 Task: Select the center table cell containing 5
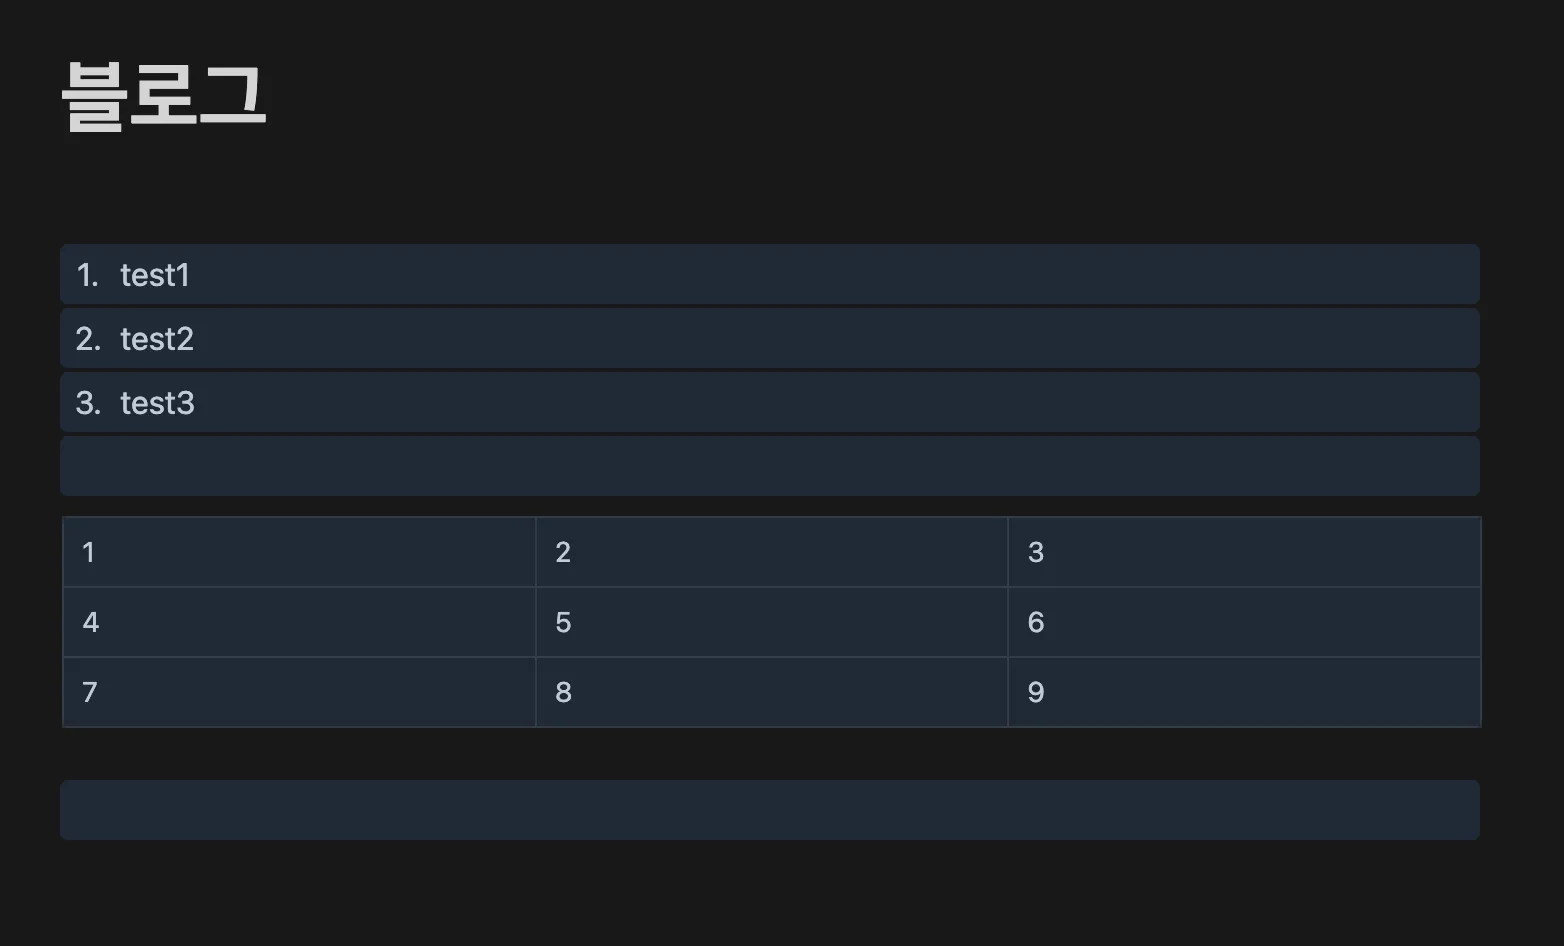tap(771, 622)
